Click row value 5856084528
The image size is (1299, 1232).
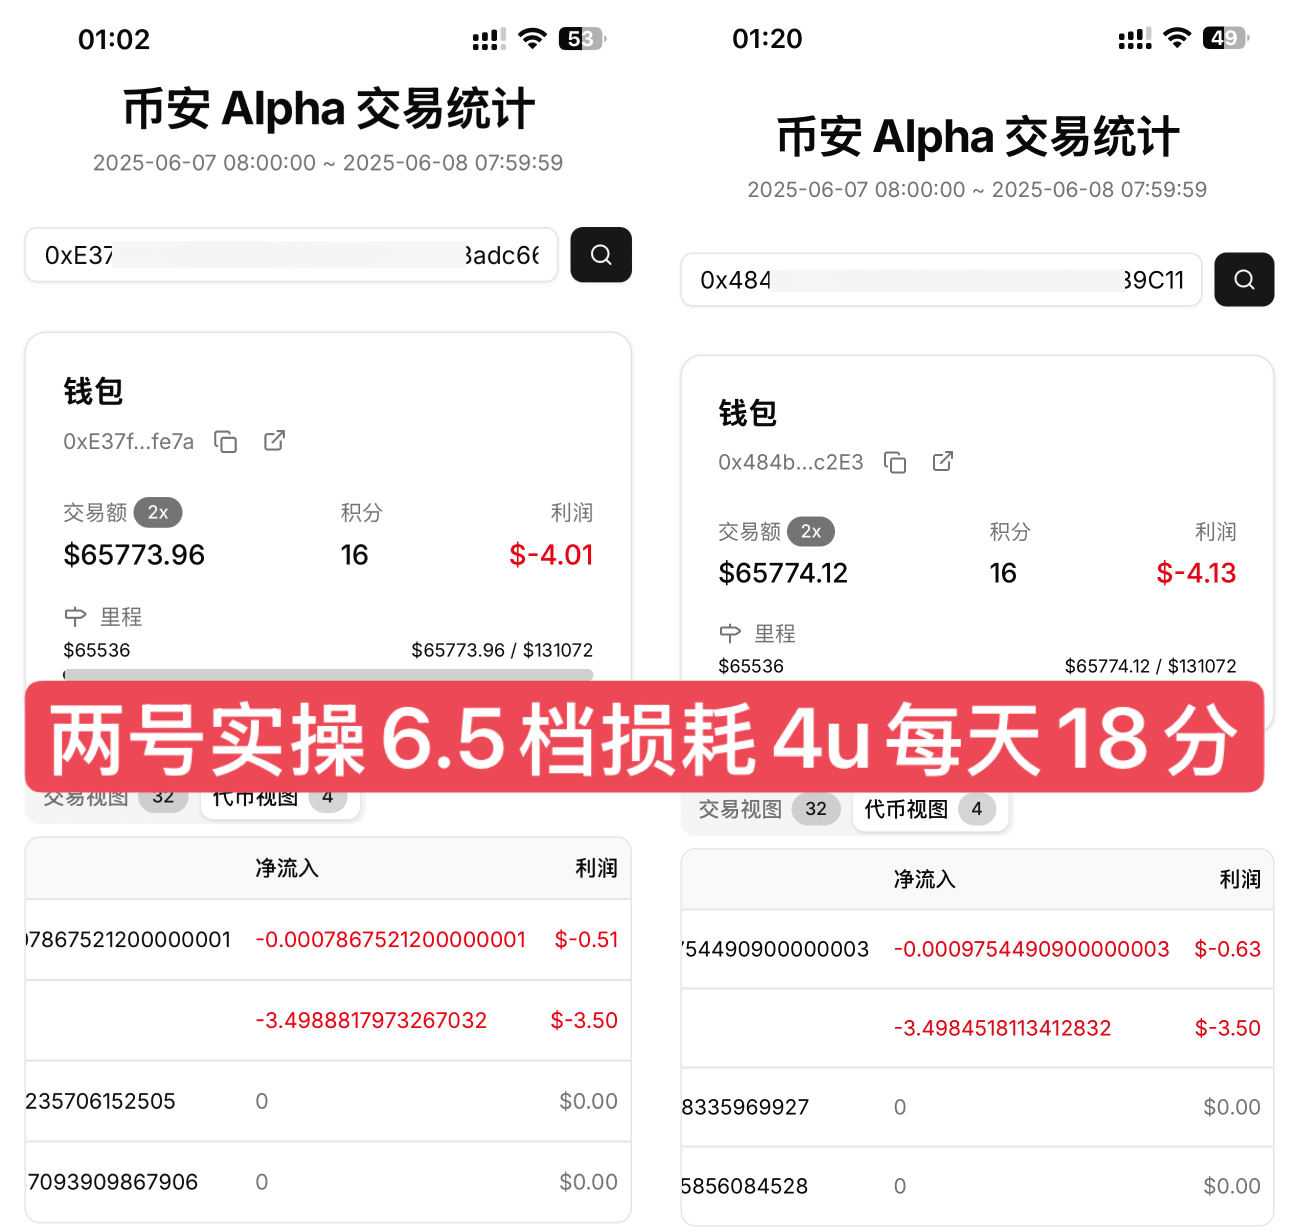point(745,1186)
